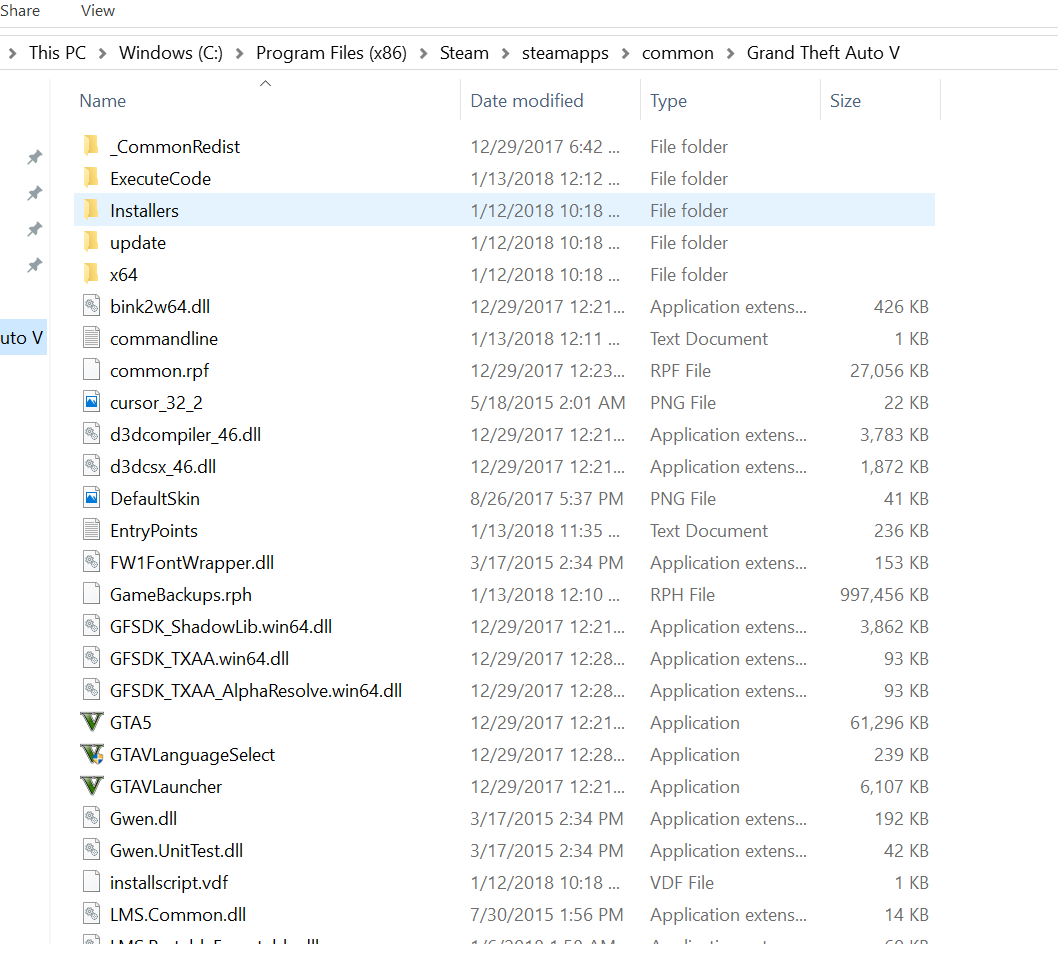This screenshot has width=1058, height=963.
Task: Expand chevron after steamapps breadcrumb
Action: 625,53
